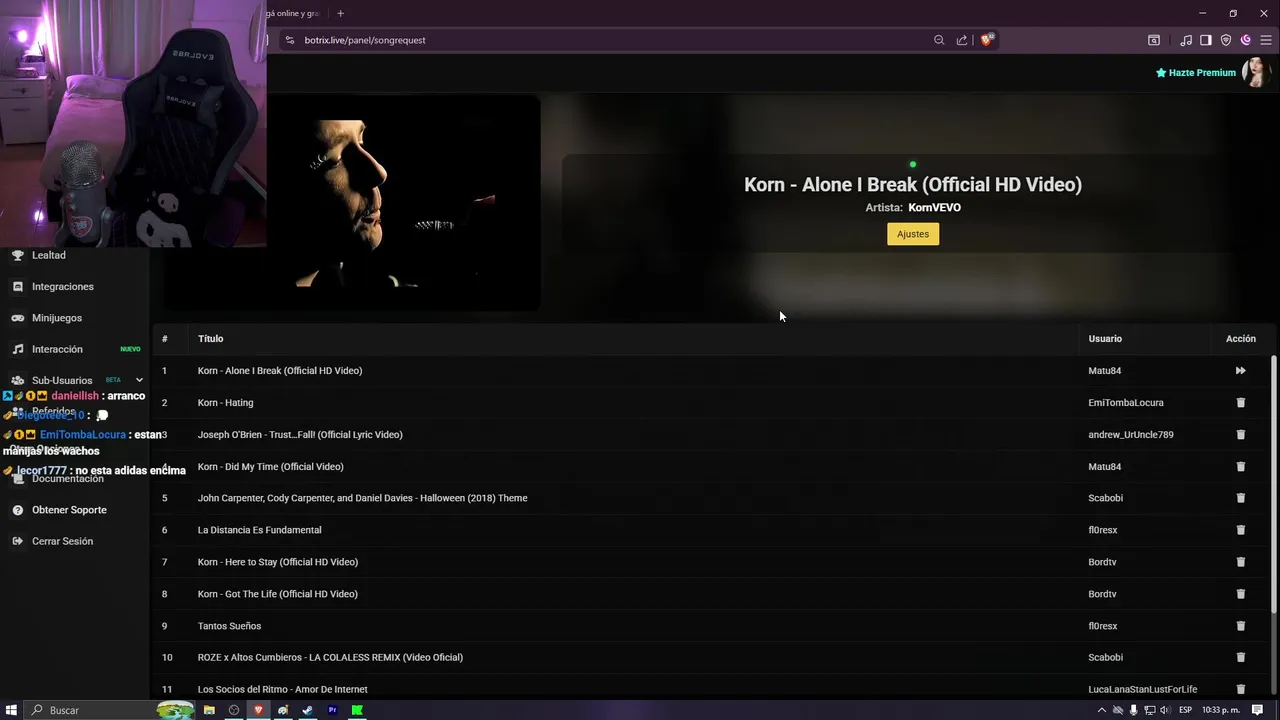This screenshot has width=1280, height=720.
Task: Click the Usuario column header
Action: pos(1105,339)
